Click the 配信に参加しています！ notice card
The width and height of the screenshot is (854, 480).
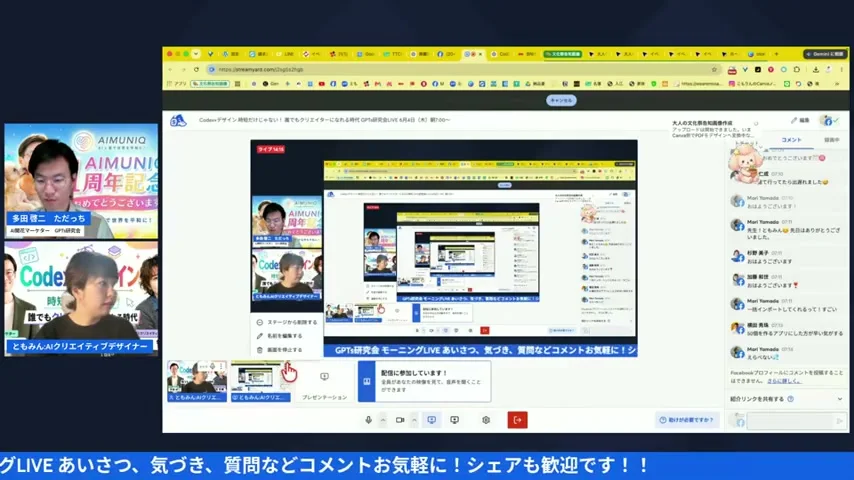[x=424, y=381]
